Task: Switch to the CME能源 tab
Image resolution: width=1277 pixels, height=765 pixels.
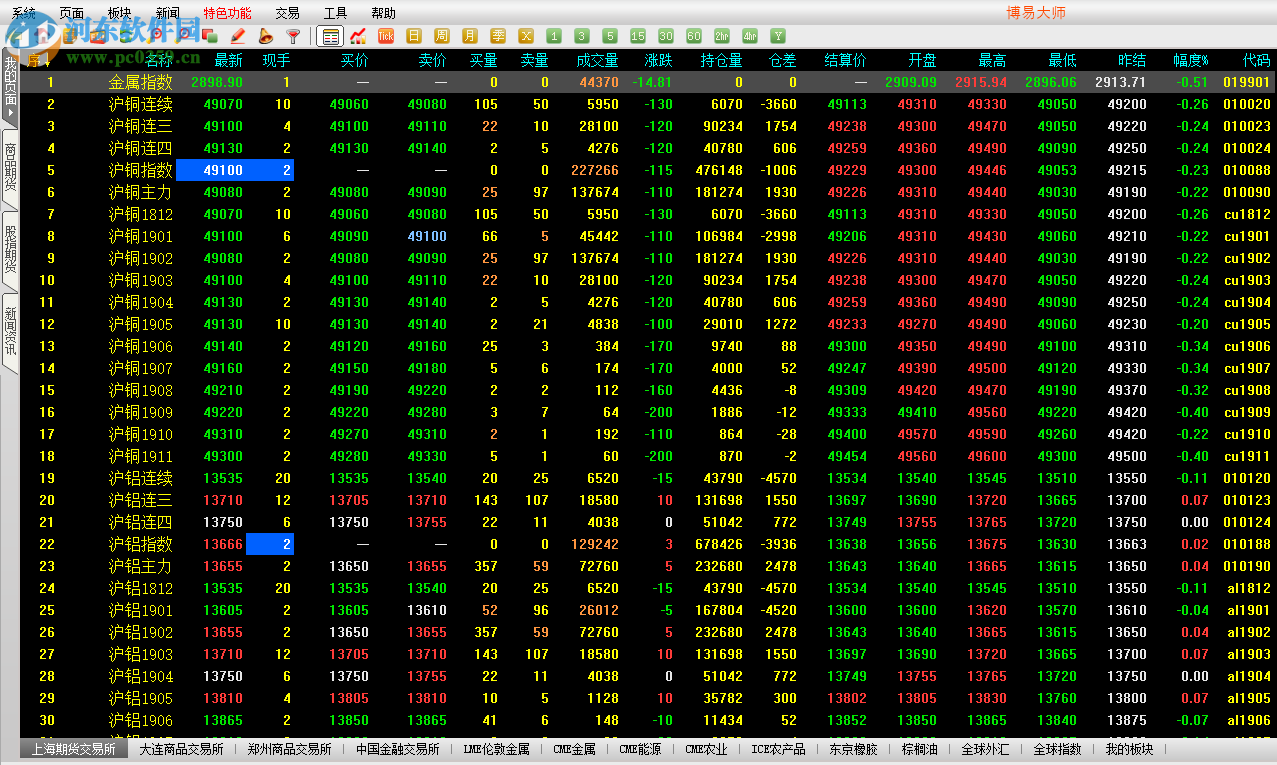Action: 640,749
